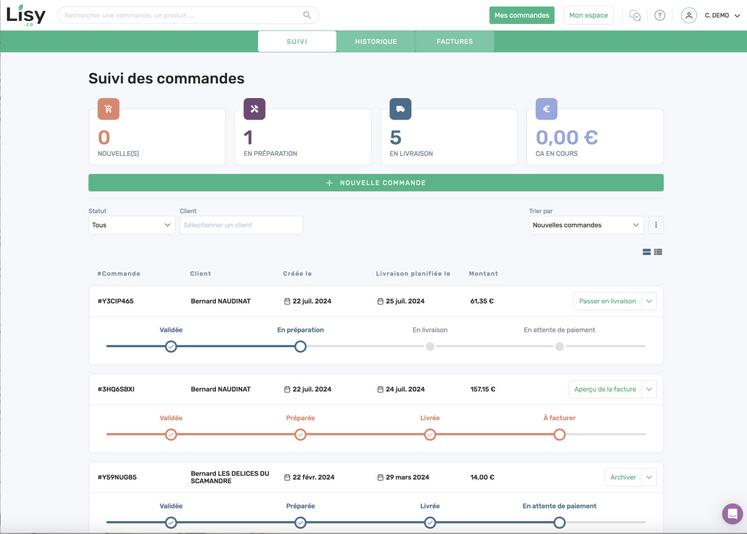Switch to detailed card view
Viewport: 747px width, 534px height.
[x=647, y=252]
